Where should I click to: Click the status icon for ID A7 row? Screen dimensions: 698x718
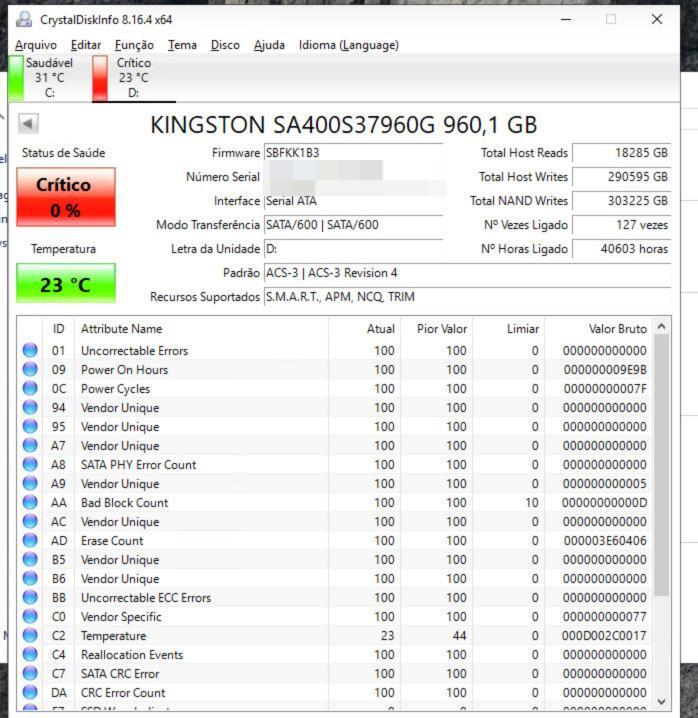coord(30,445)
